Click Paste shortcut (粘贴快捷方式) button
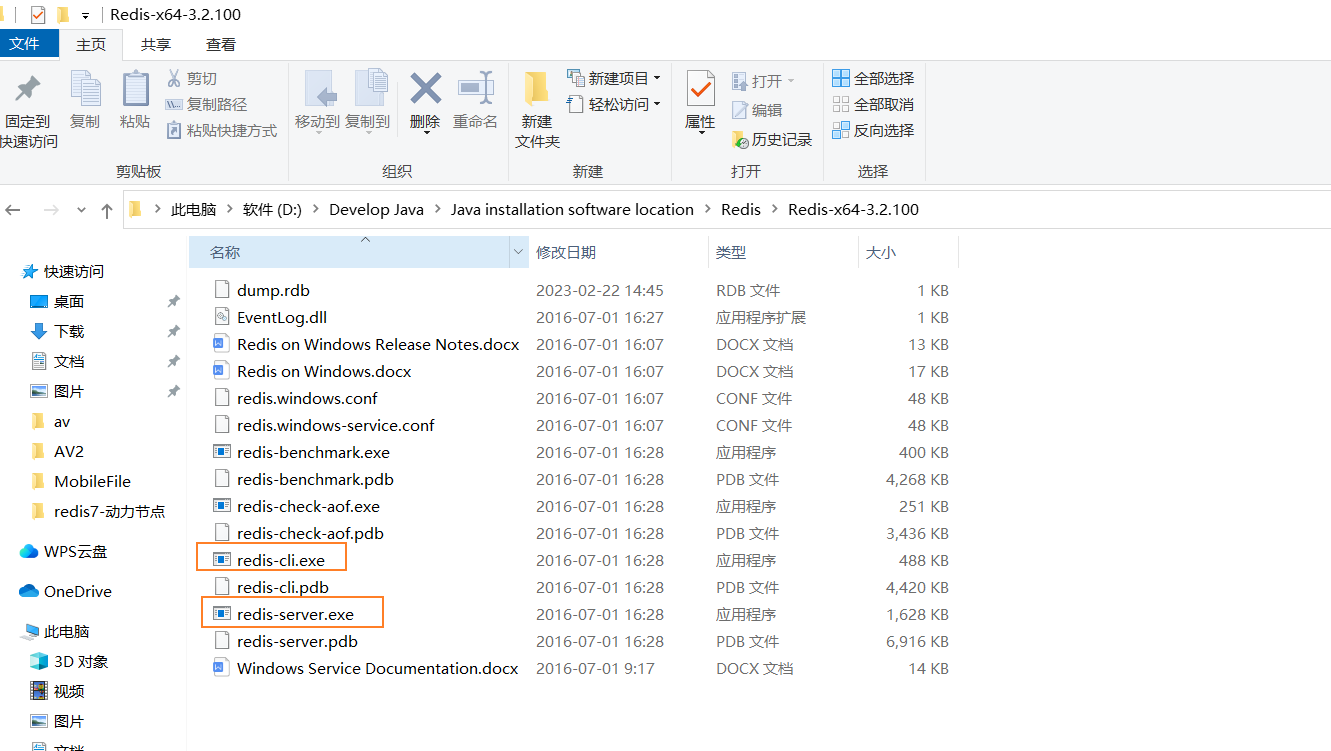1331x751 pixels. tap(221, 130)
